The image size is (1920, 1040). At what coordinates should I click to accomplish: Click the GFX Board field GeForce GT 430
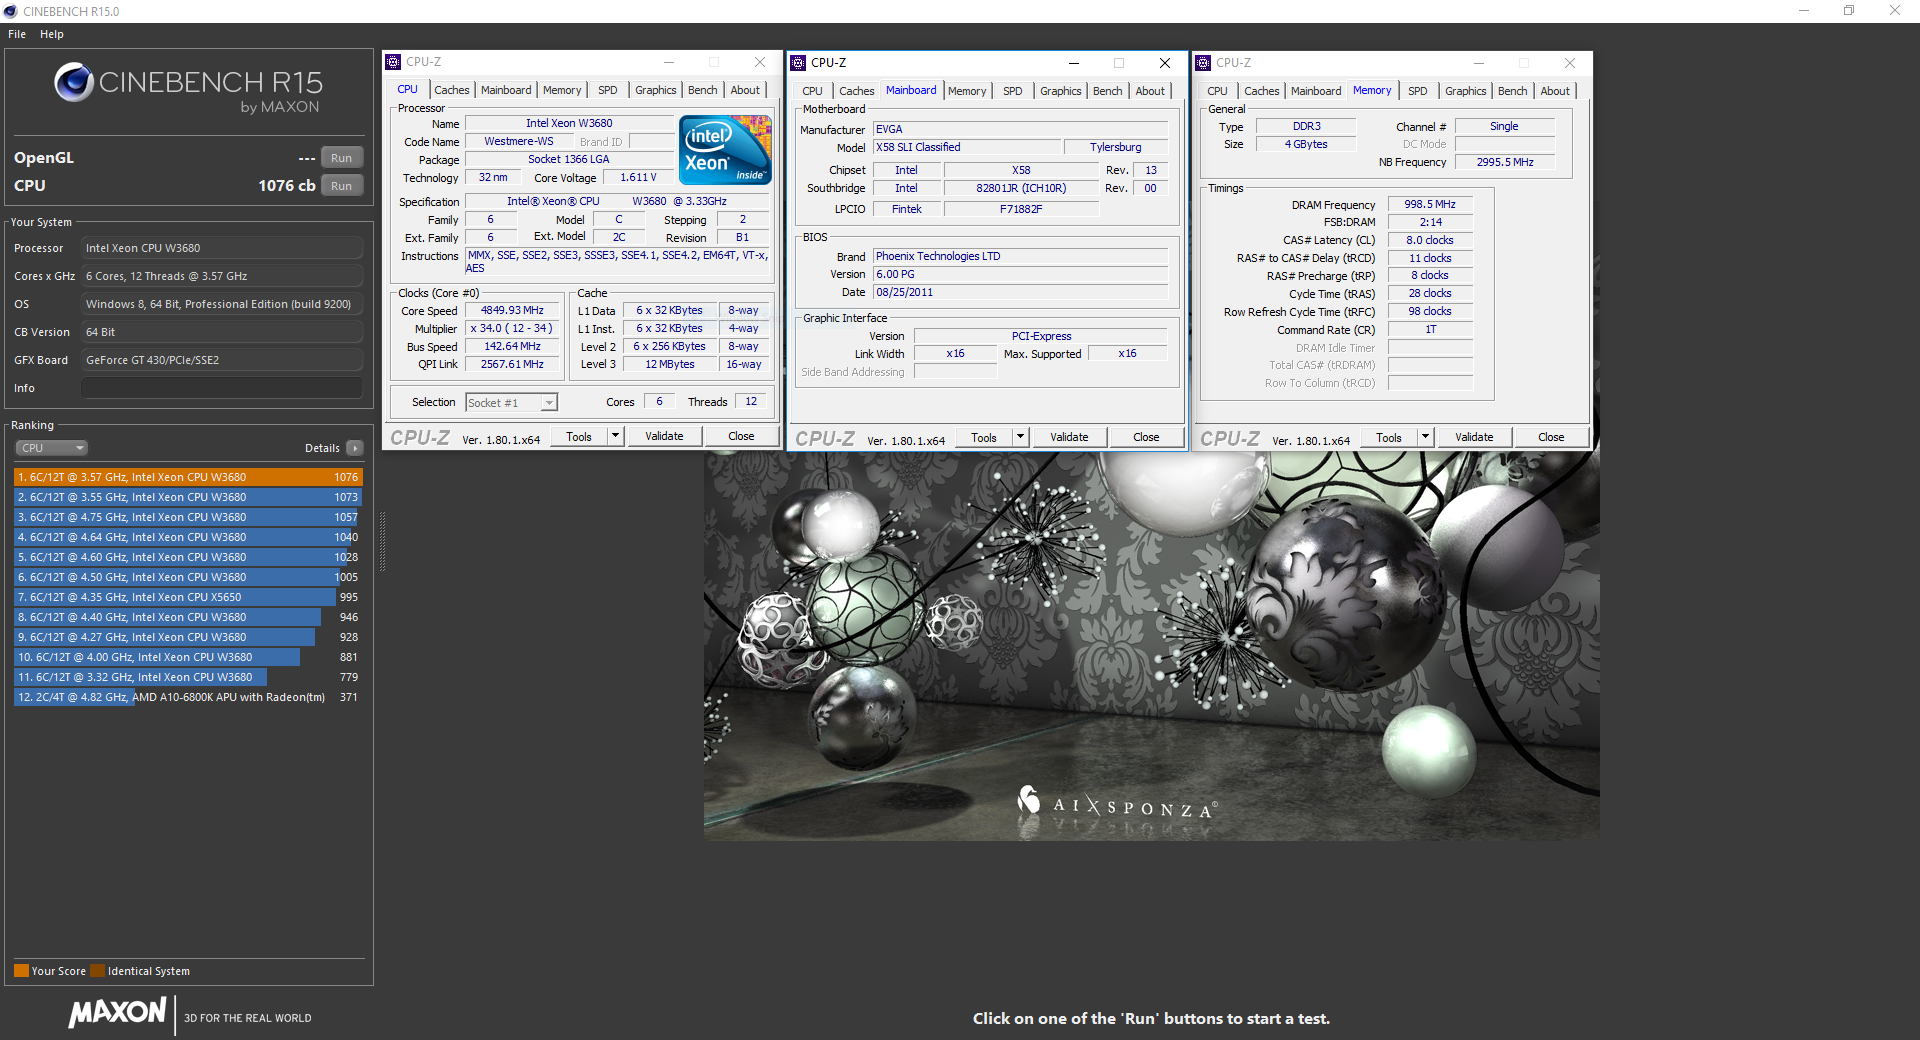coord(222,360)
